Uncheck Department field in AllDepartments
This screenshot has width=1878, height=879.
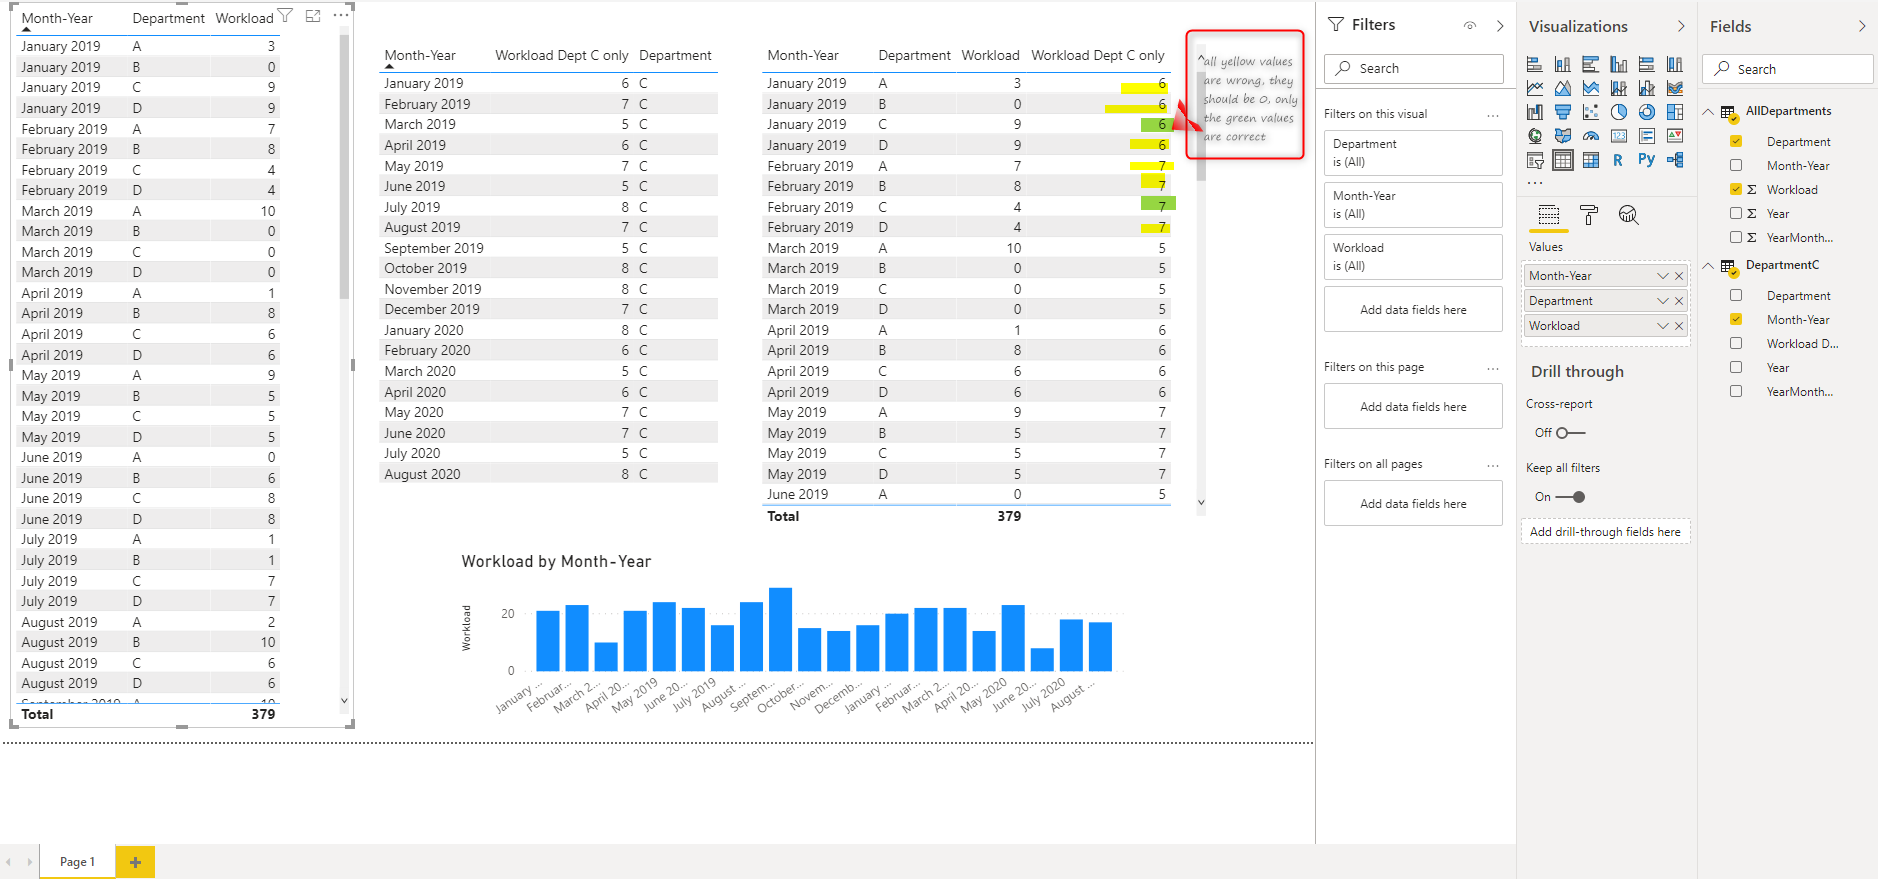1736,142
